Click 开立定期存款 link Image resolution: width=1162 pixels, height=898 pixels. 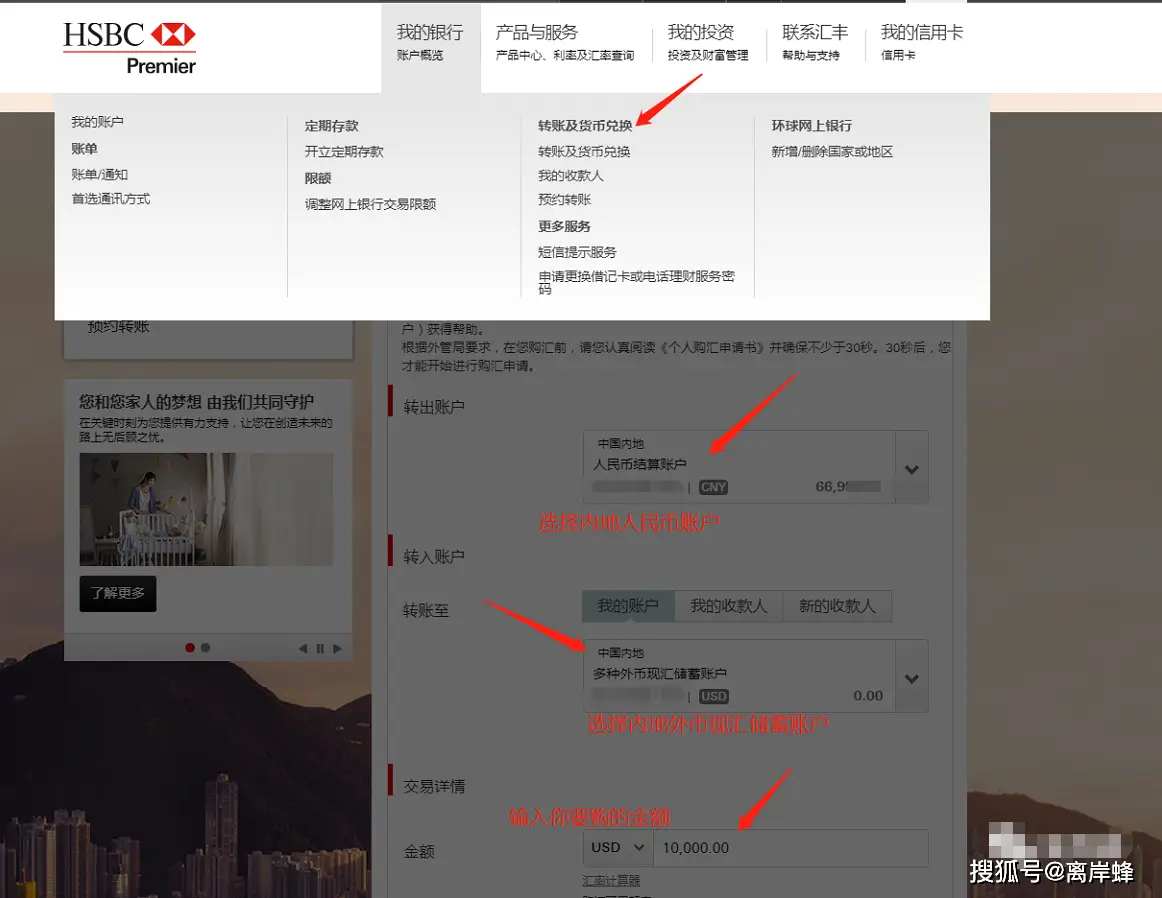tap(344, 151)
